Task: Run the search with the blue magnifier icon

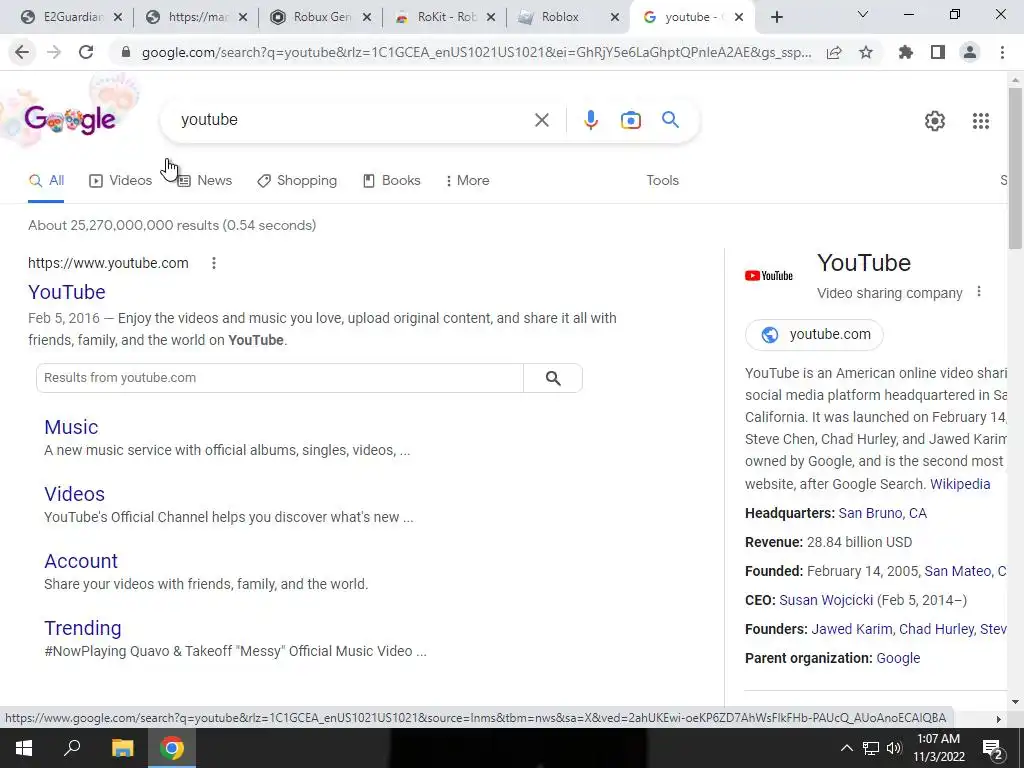Action: pyautogui.click(x=670, y=120)
